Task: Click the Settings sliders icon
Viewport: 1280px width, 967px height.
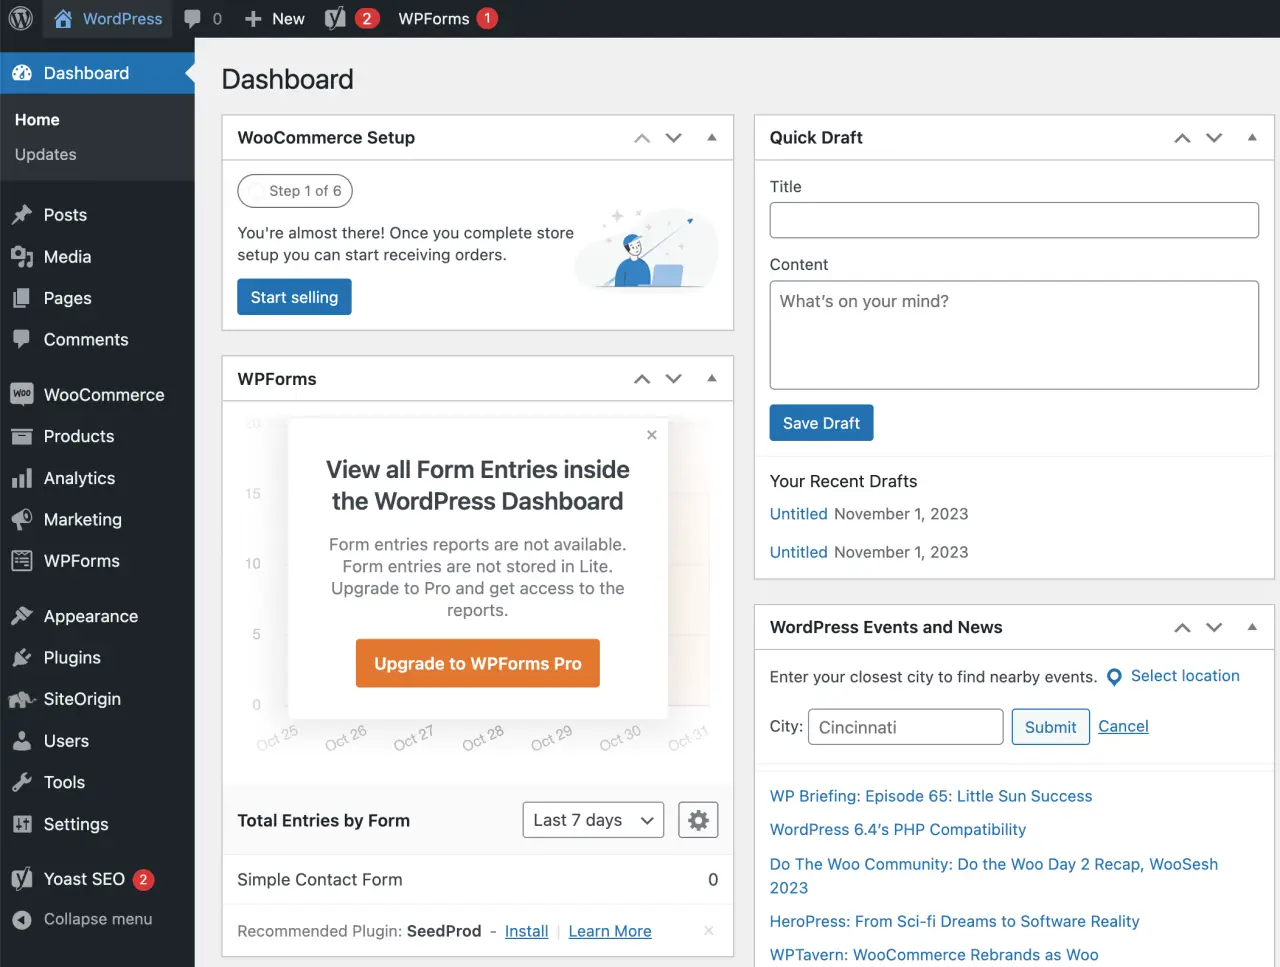Action: tap(22, 824)
